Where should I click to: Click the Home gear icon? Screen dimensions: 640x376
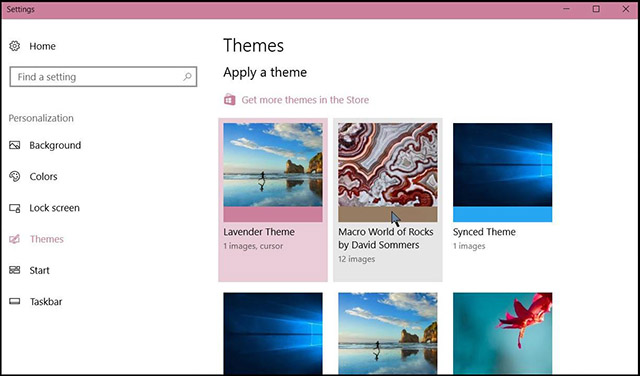pos(15,46)
